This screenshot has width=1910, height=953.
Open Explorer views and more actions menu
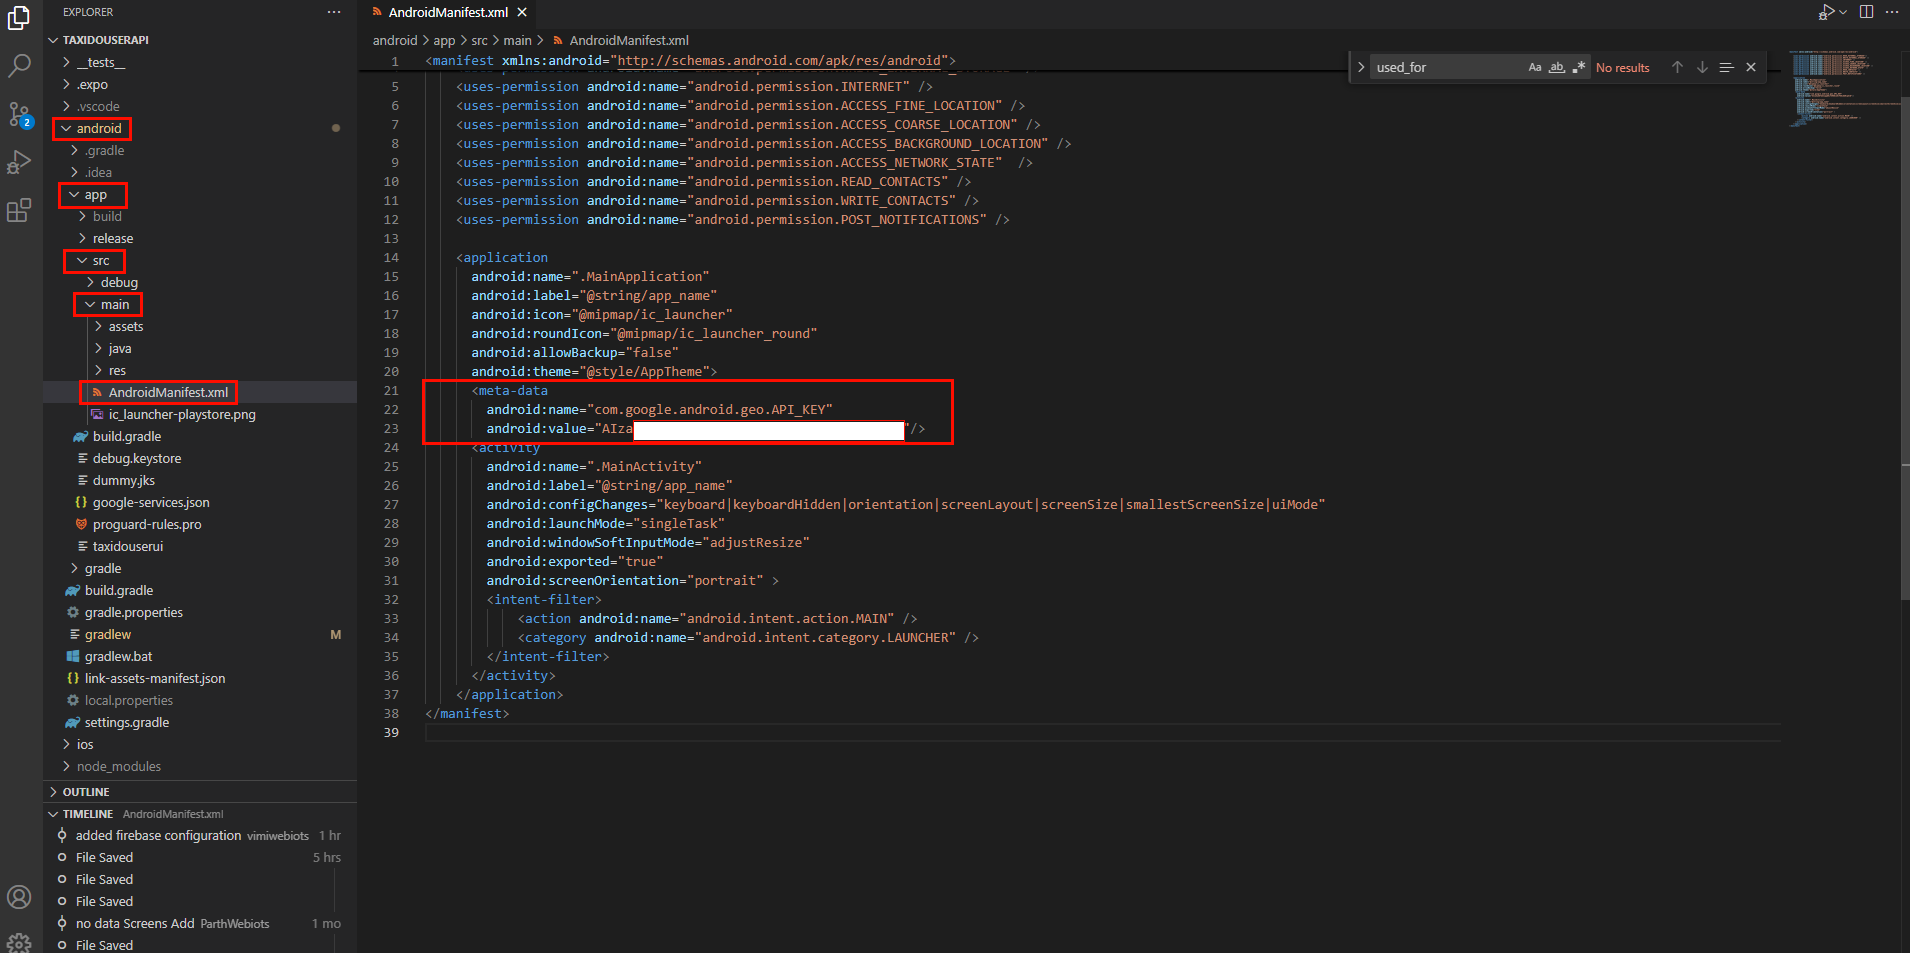(x=333, y=12)
